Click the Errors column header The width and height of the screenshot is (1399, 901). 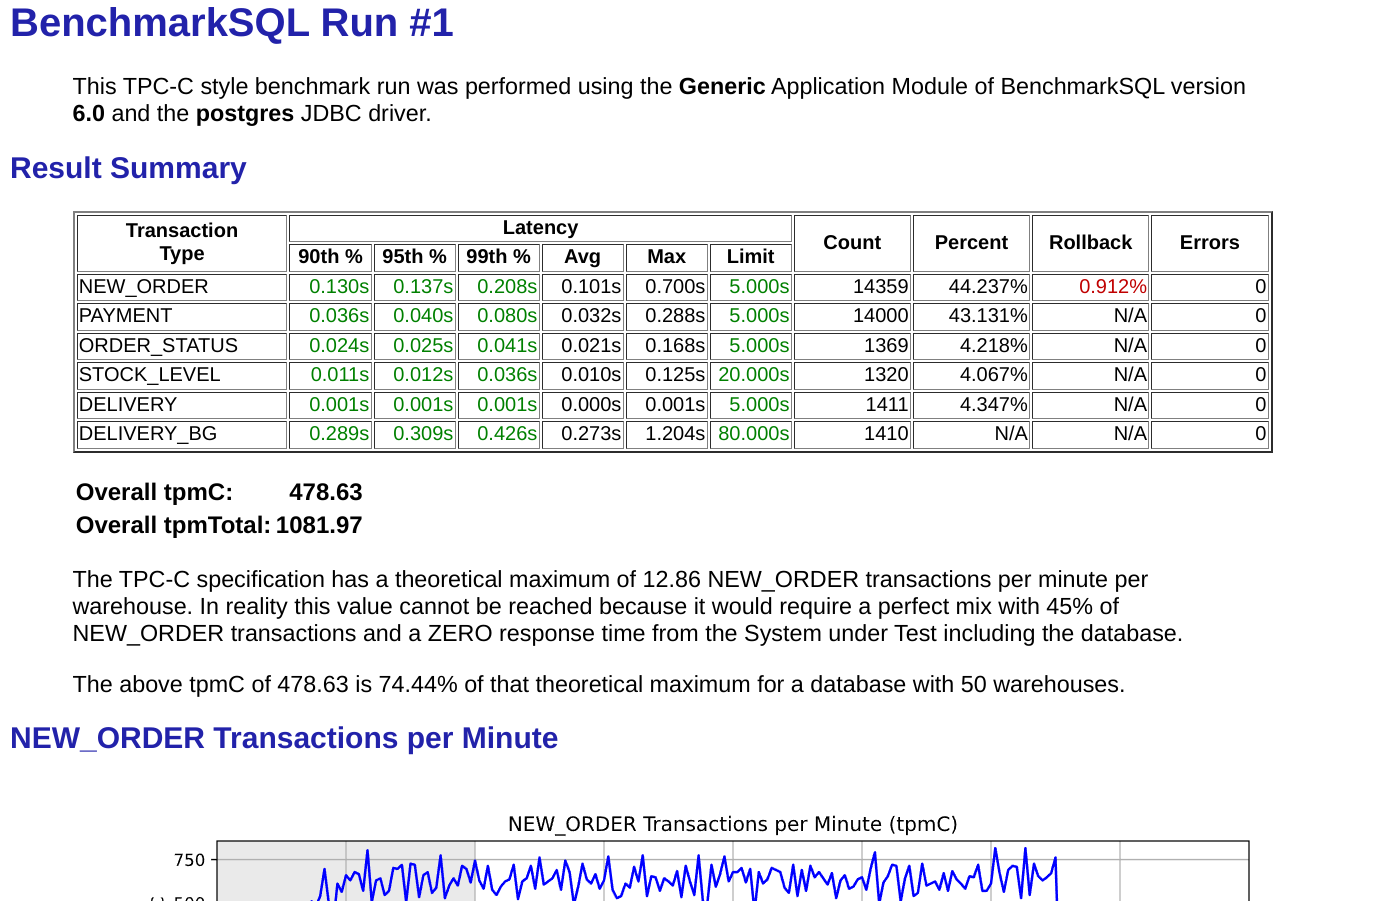(x=1209, y=242)
